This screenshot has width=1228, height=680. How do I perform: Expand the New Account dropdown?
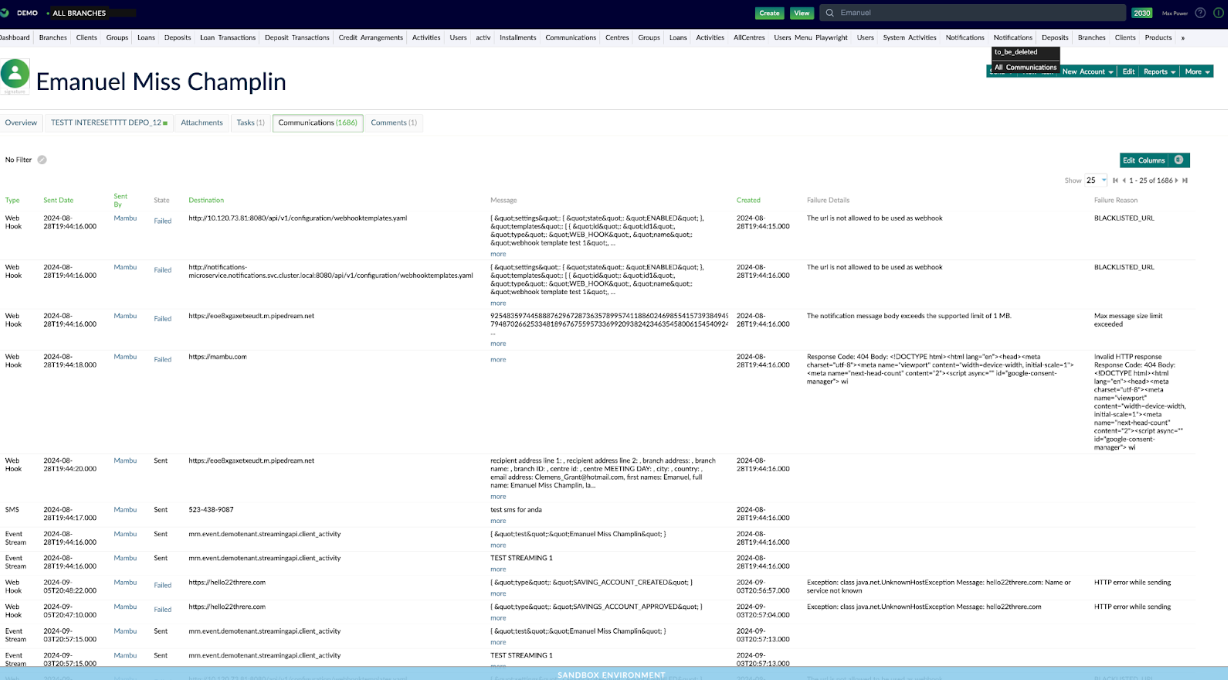pos(1087,72)
